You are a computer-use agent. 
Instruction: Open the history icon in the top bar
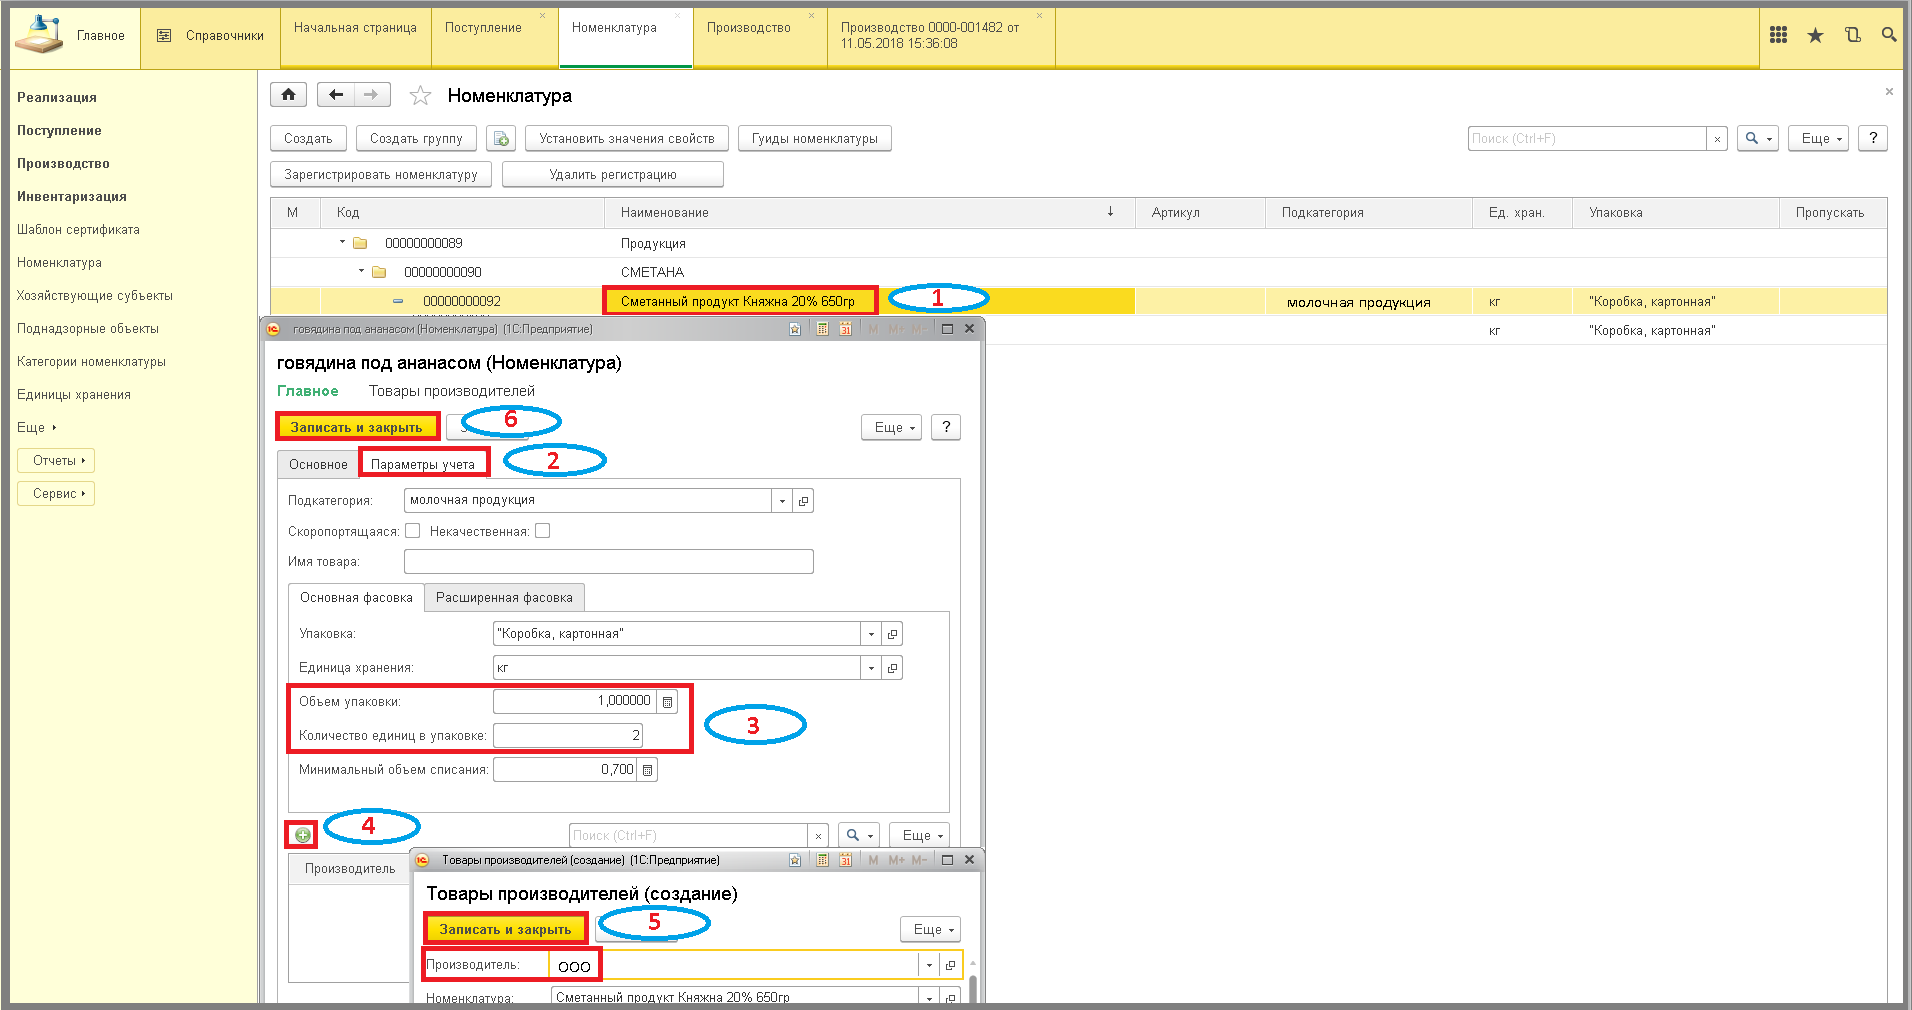point(1852,35)
